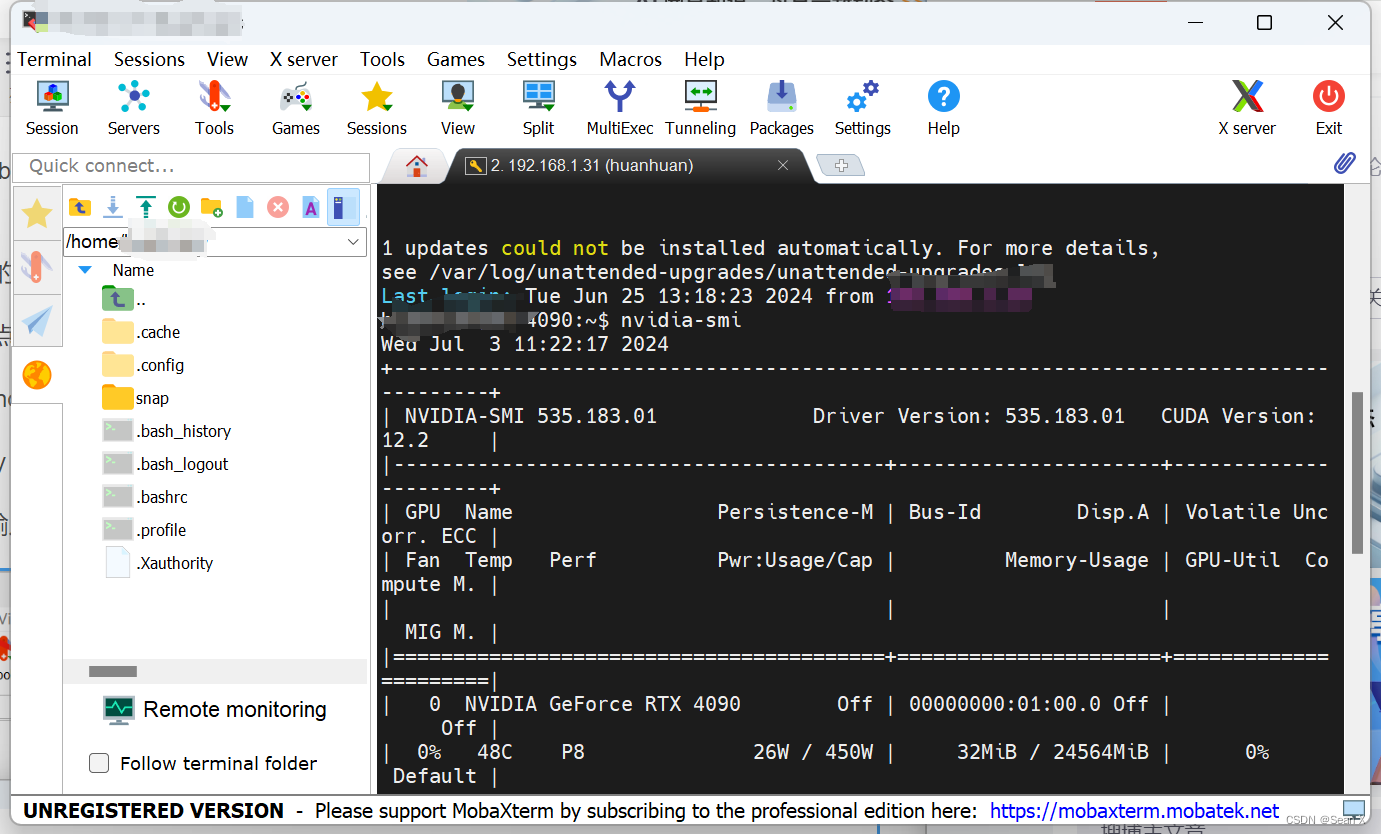The image size is (1381, 834).
Task: Open the paper plane Macros sidebar tab
Action: pyautogui.click(x=37, y=321)
